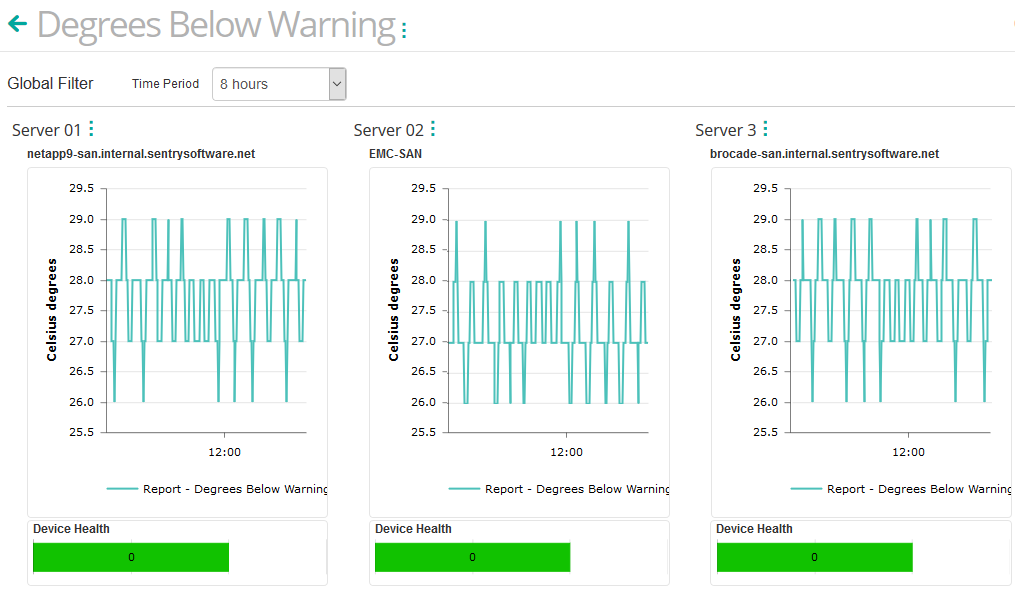Toggle the EMC-SAN chart legend line

(466, 489)
